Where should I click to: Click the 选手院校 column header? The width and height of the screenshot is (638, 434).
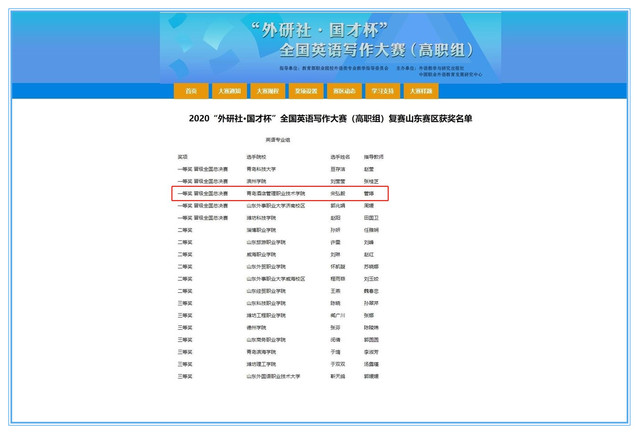(258, 157)
